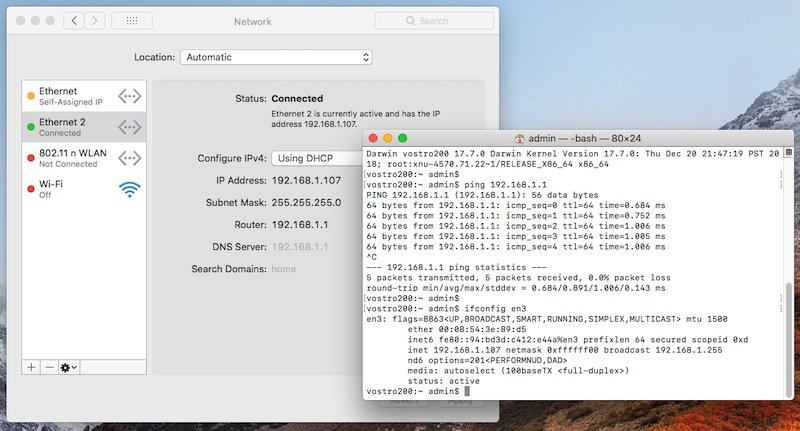800x431 pixels.
Task: Click the Network window title
Action: [253, 21]
